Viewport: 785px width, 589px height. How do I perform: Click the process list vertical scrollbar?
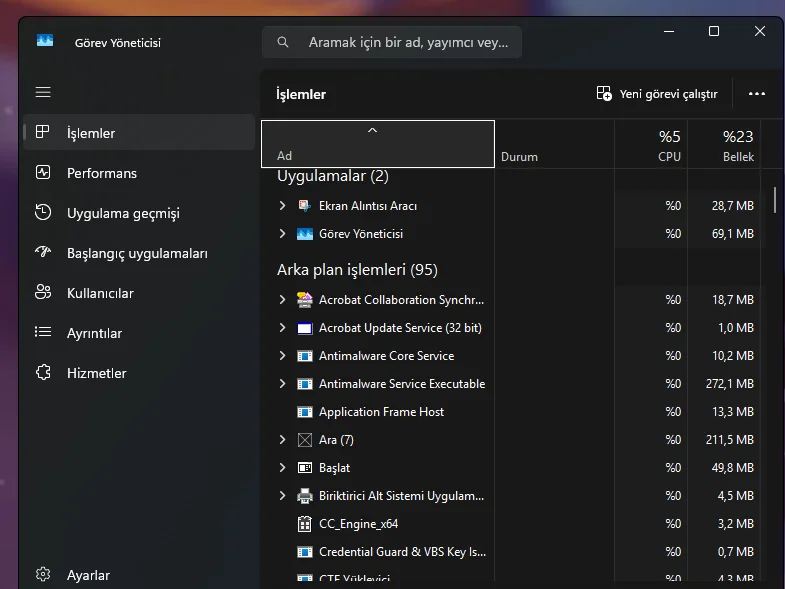coord(774,200)
